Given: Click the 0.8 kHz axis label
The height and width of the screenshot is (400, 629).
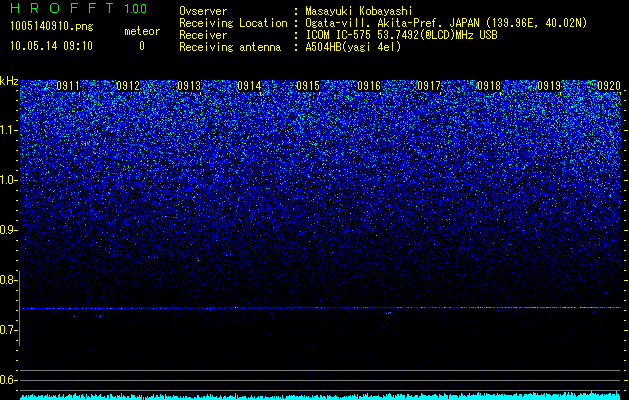Looking at the screenshot, I should coord(9,280).
